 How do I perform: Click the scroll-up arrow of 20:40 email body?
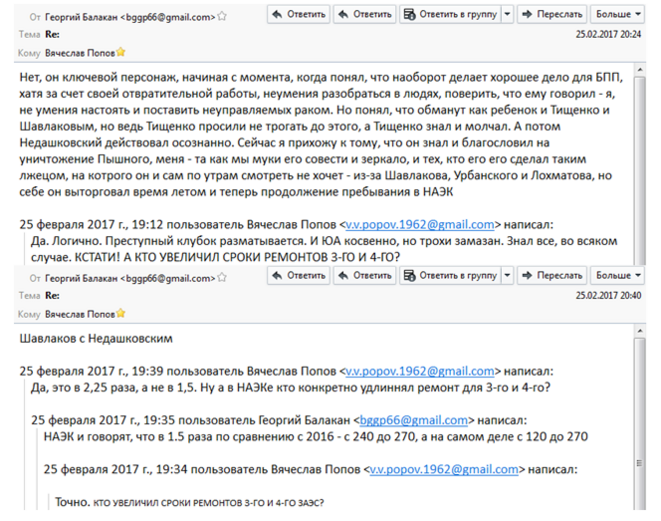[x=640, y=331]
